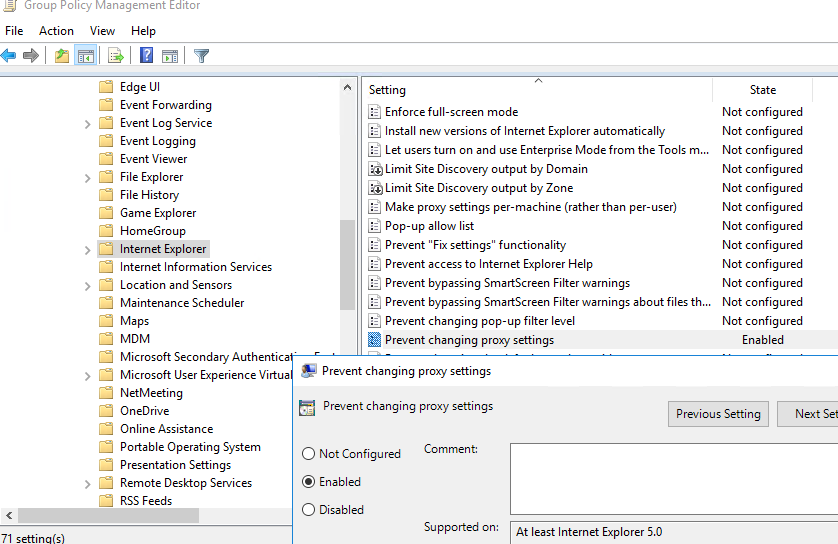Click inside the Comment text box

tap(672, 478)
